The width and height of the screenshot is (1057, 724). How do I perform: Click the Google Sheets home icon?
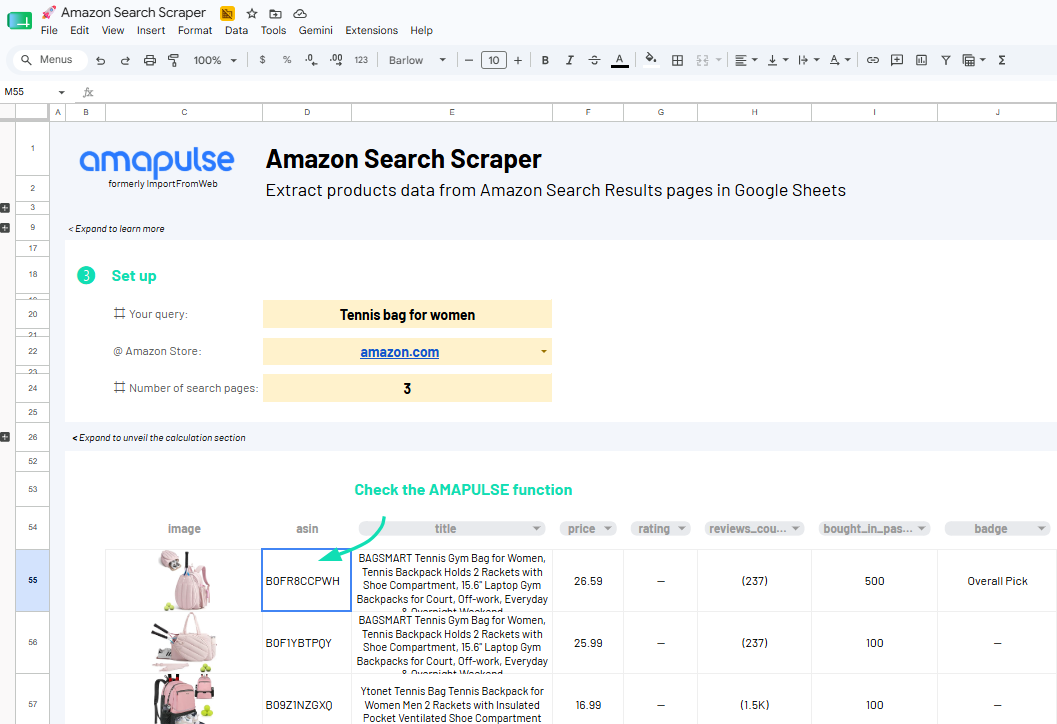click(x=20, y=21)
